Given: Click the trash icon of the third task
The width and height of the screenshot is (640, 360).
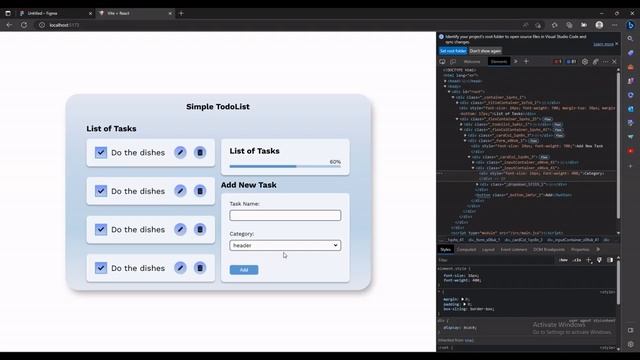Looking at the screenshot, I should coord(200,229).
